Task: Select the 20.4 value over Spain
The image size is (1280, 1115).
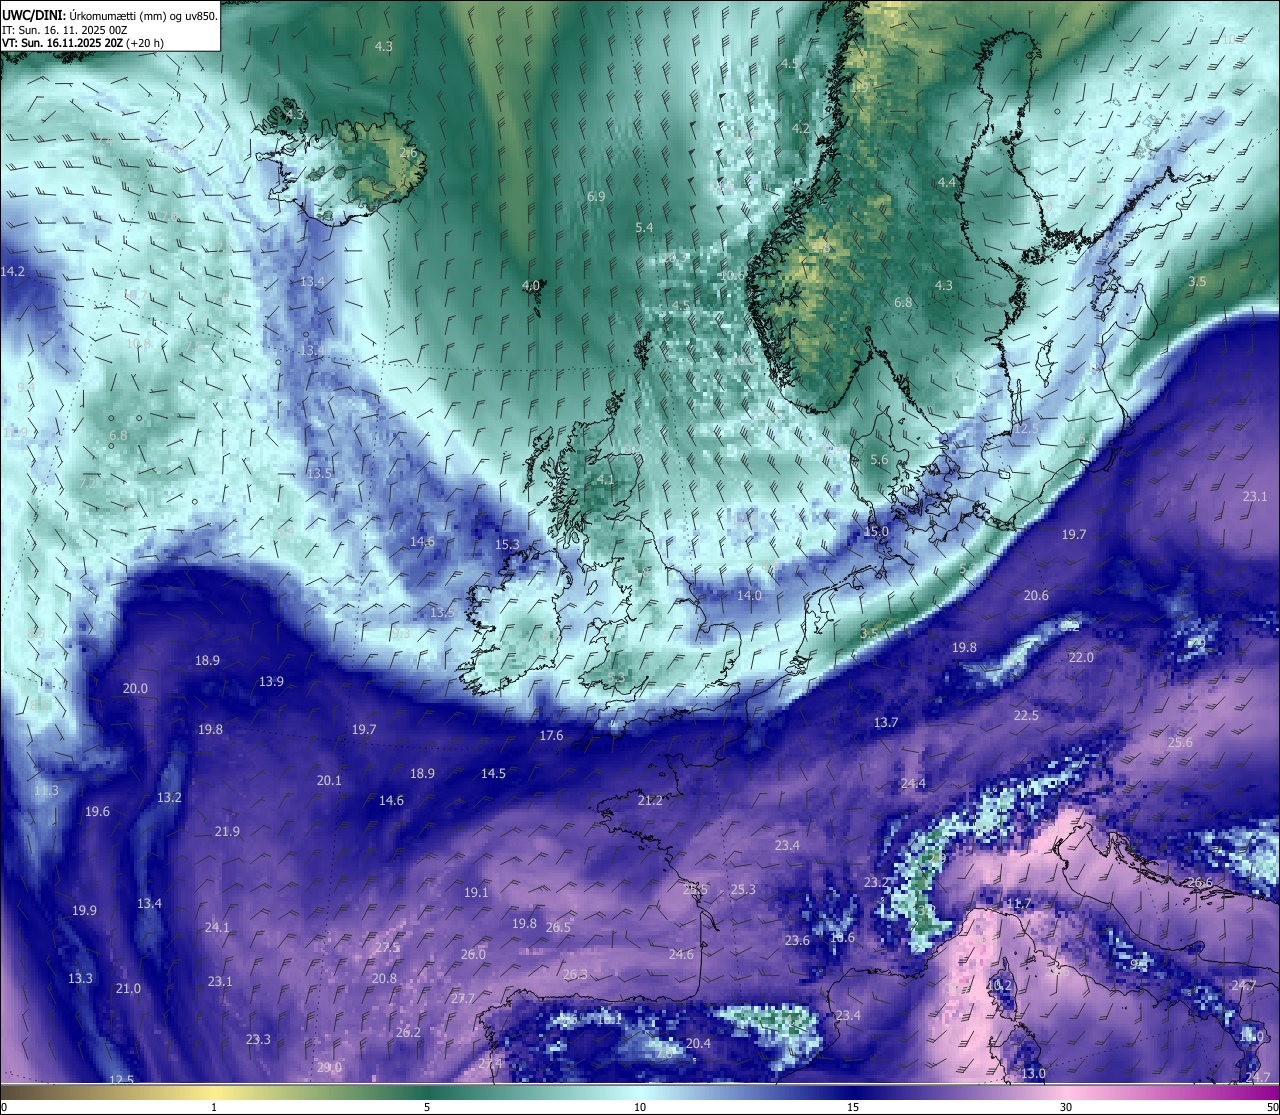Action: tap(698, 1044)
